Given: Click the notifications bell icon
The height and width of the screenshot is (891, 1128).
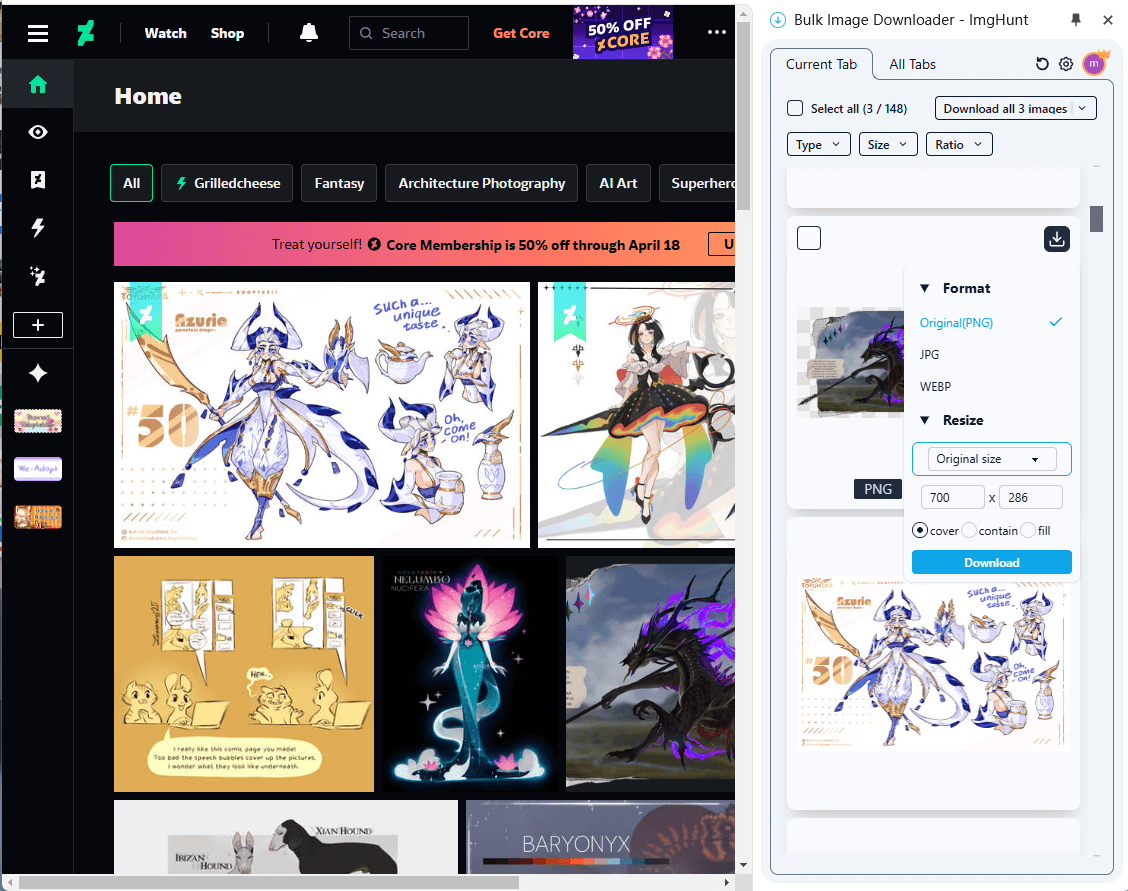Looking at the screenshot, I should (308, 32).
